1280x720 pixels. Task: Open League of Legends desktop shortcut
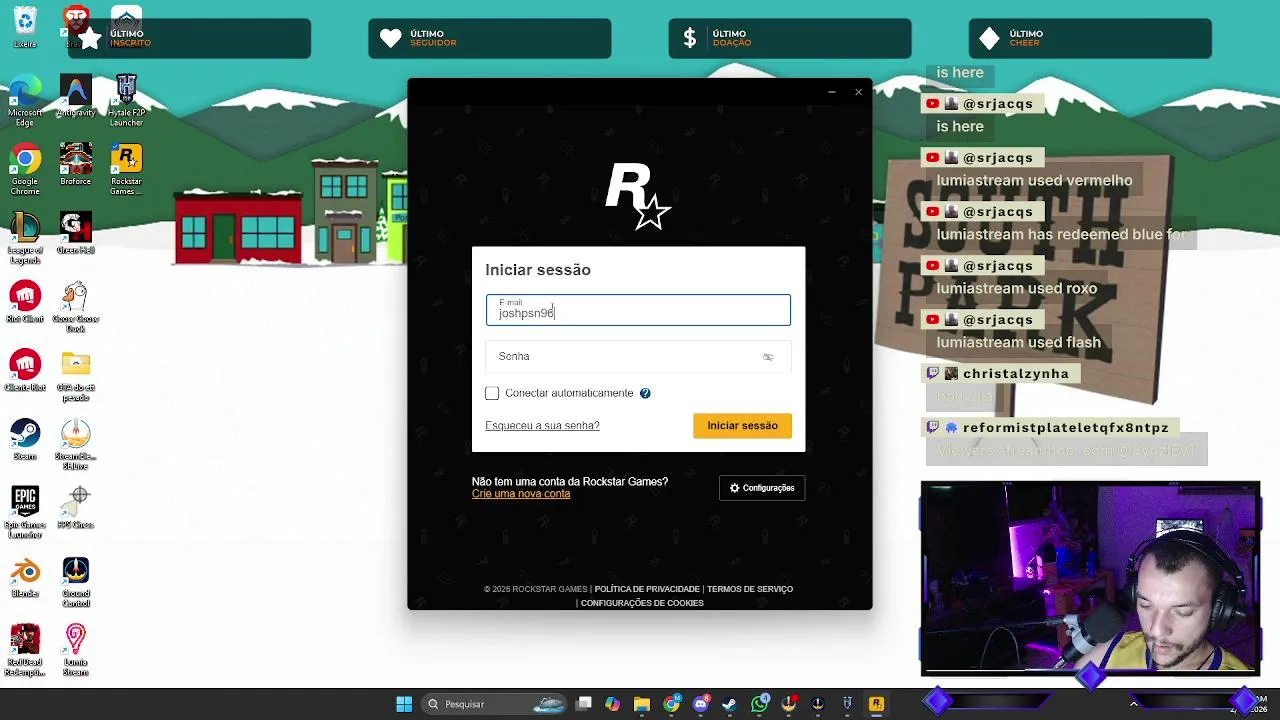click(25, 239)
